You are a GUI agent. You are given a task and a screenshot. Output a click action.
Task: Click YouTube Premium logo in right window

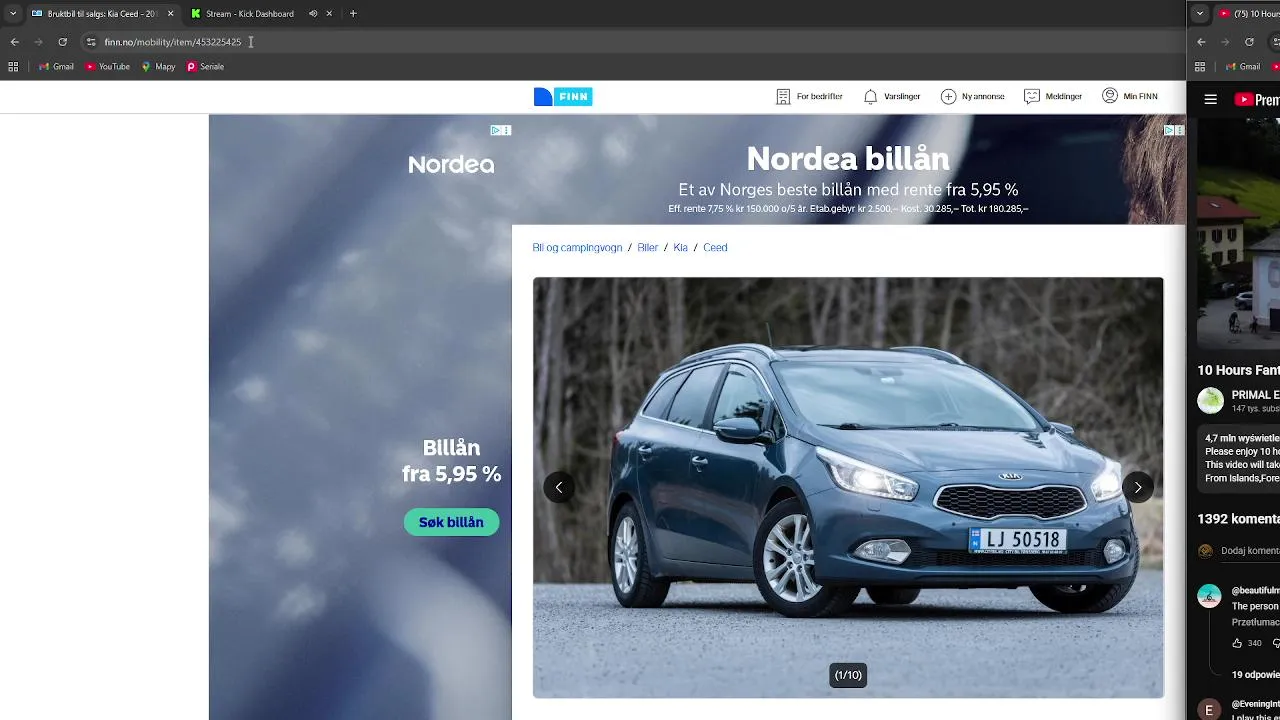pos(1257,99)
